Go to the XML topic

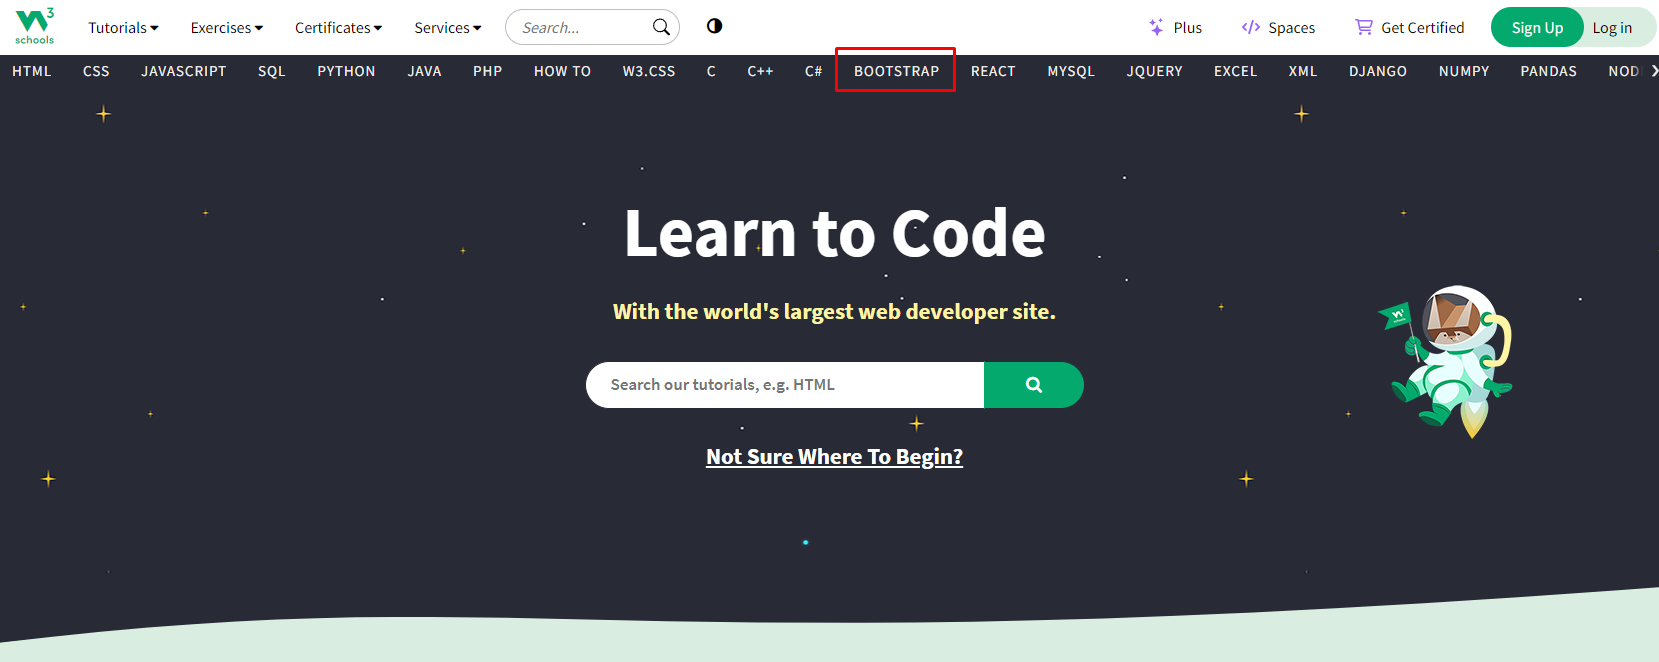1303,71
